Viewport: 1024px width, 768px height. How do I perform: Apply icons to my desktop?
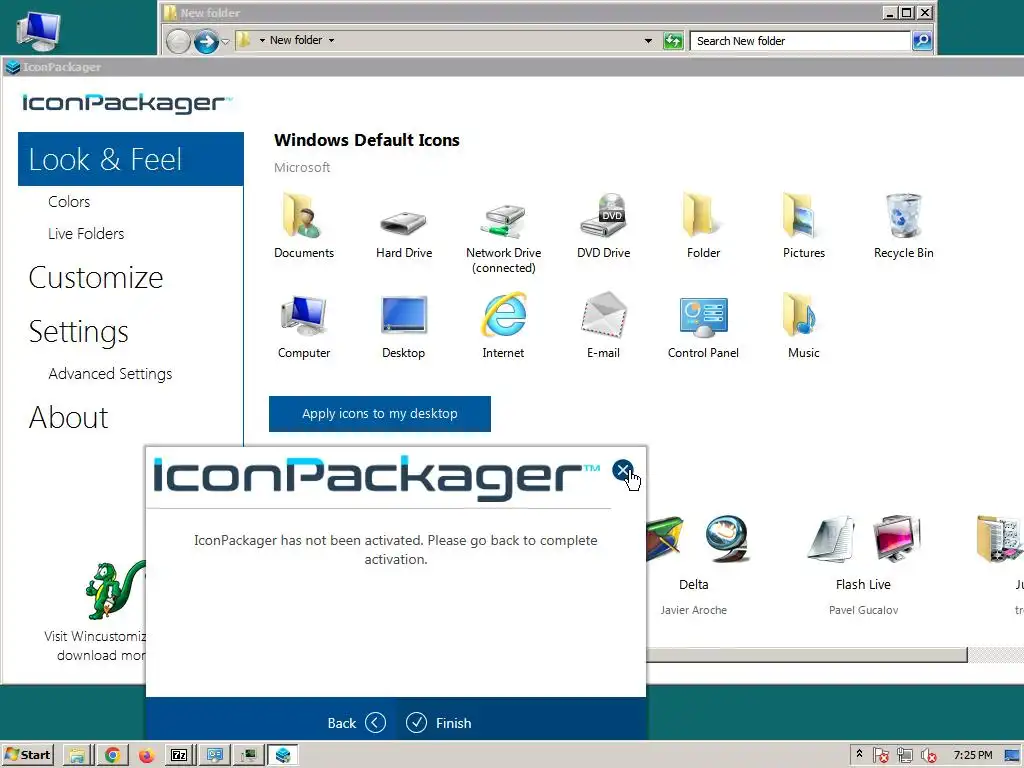[380, 414]
